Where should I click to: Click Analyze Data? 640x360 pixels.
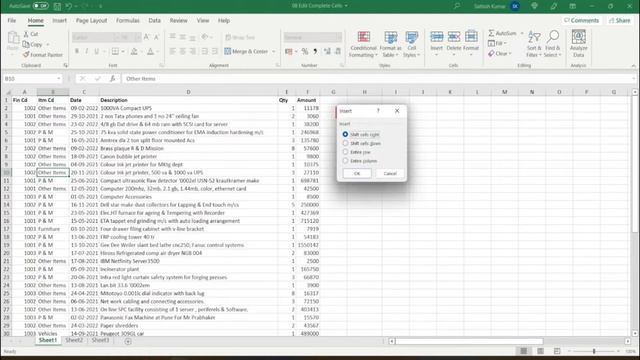tap(578, 44)
